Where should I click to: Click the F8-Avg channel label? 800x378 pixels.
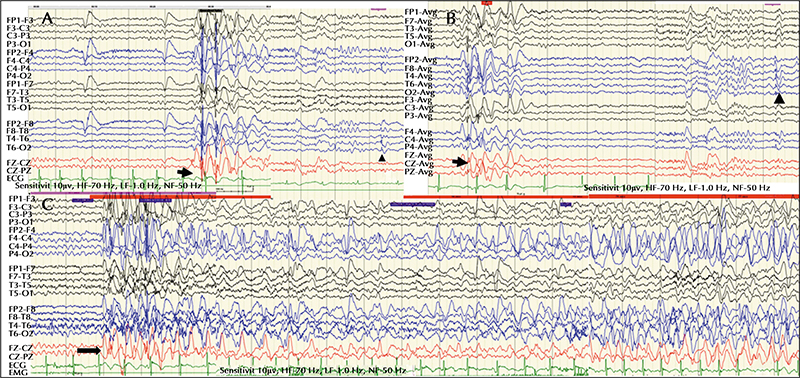click(x=418, y=68)
